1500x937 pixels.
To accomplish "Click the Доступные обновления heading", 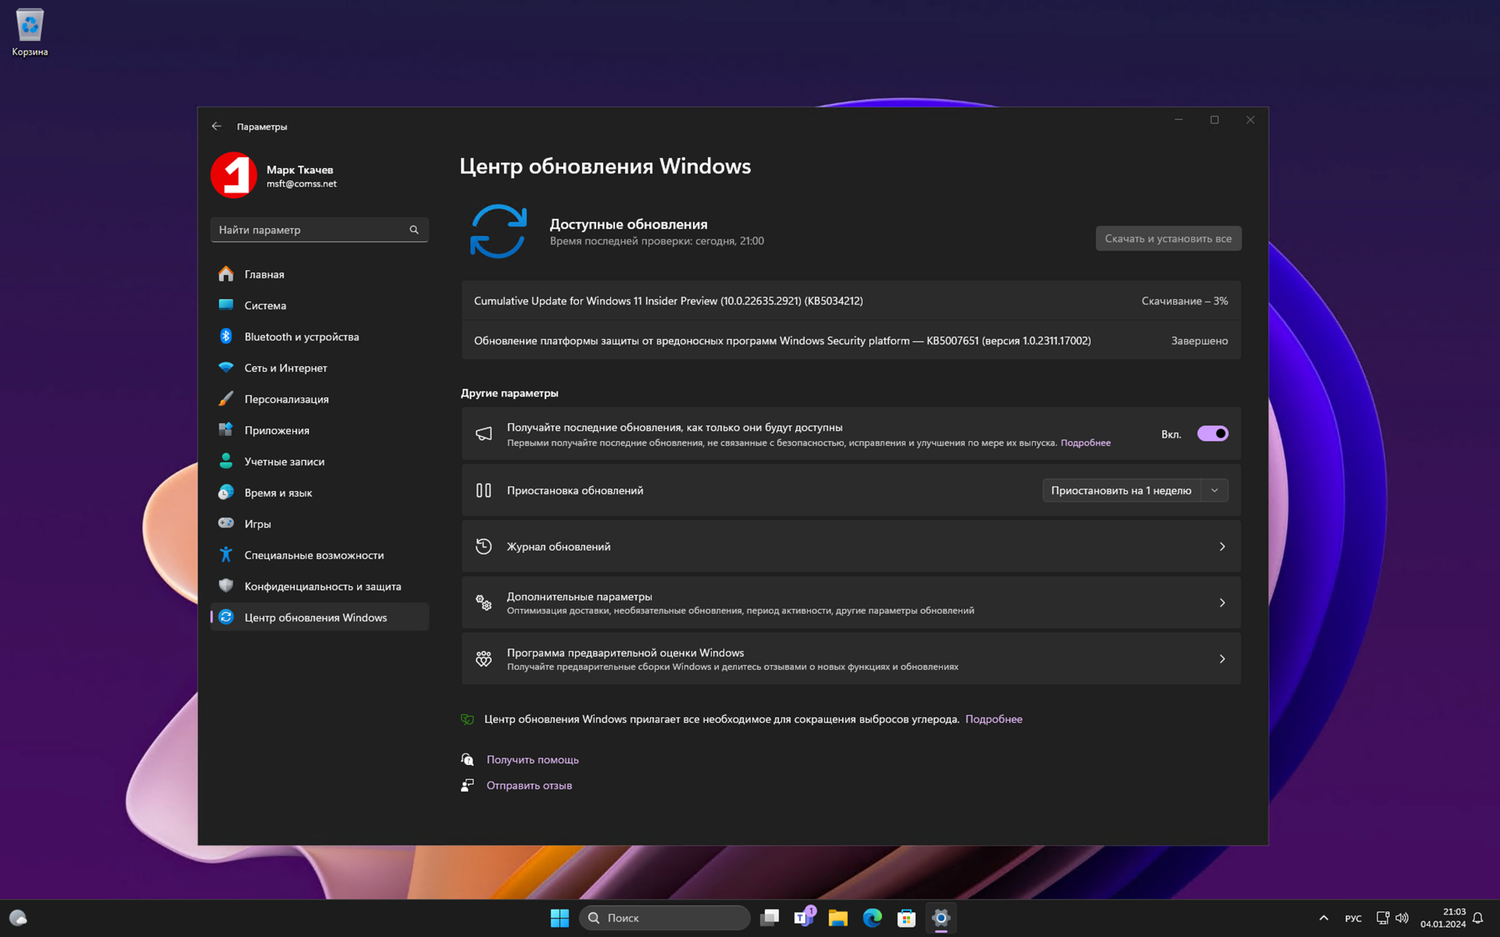I will click(628, 224).
